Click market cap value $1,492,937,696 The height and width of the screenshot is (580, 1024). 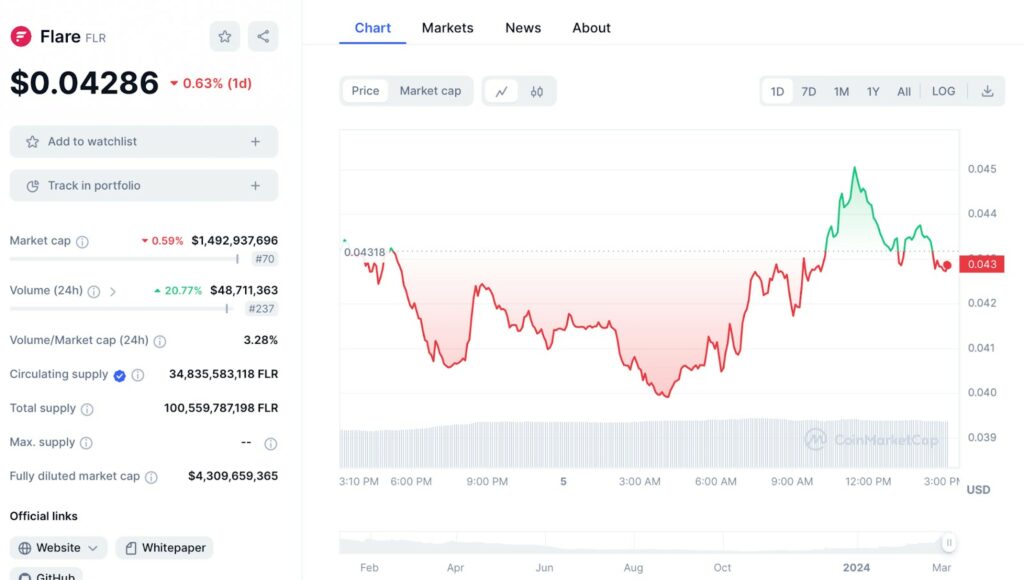point(234,241)
